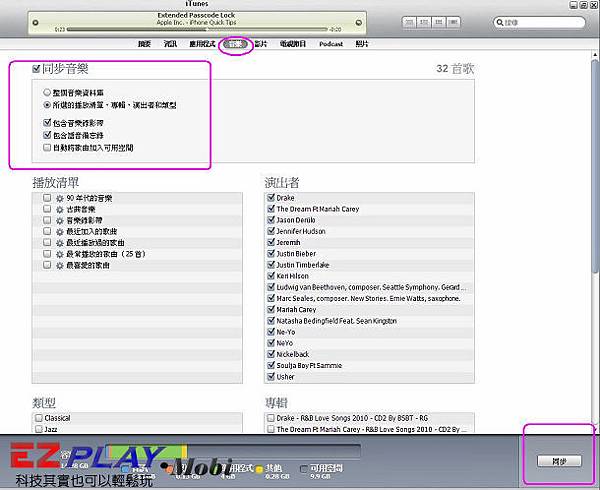Uncheck artist Justin Timberlake
This screenshot has height=490, width=600.
click(271, 264)
